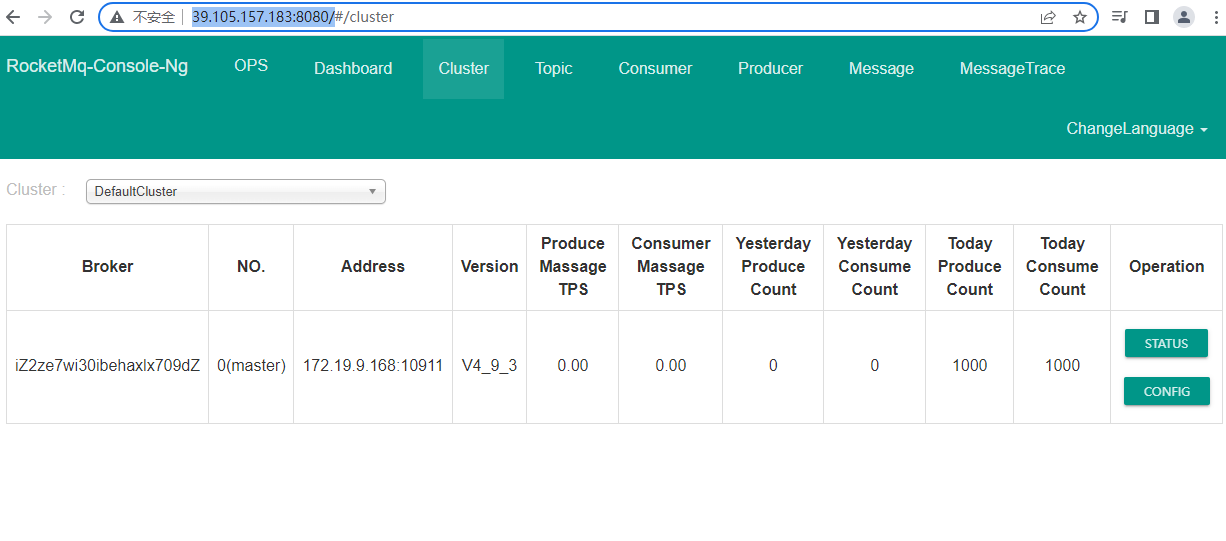The width and height of the screenshot is (1226, 541).
Task: Click Consumer Massage TPS header
Action: [x=671, y=266]
